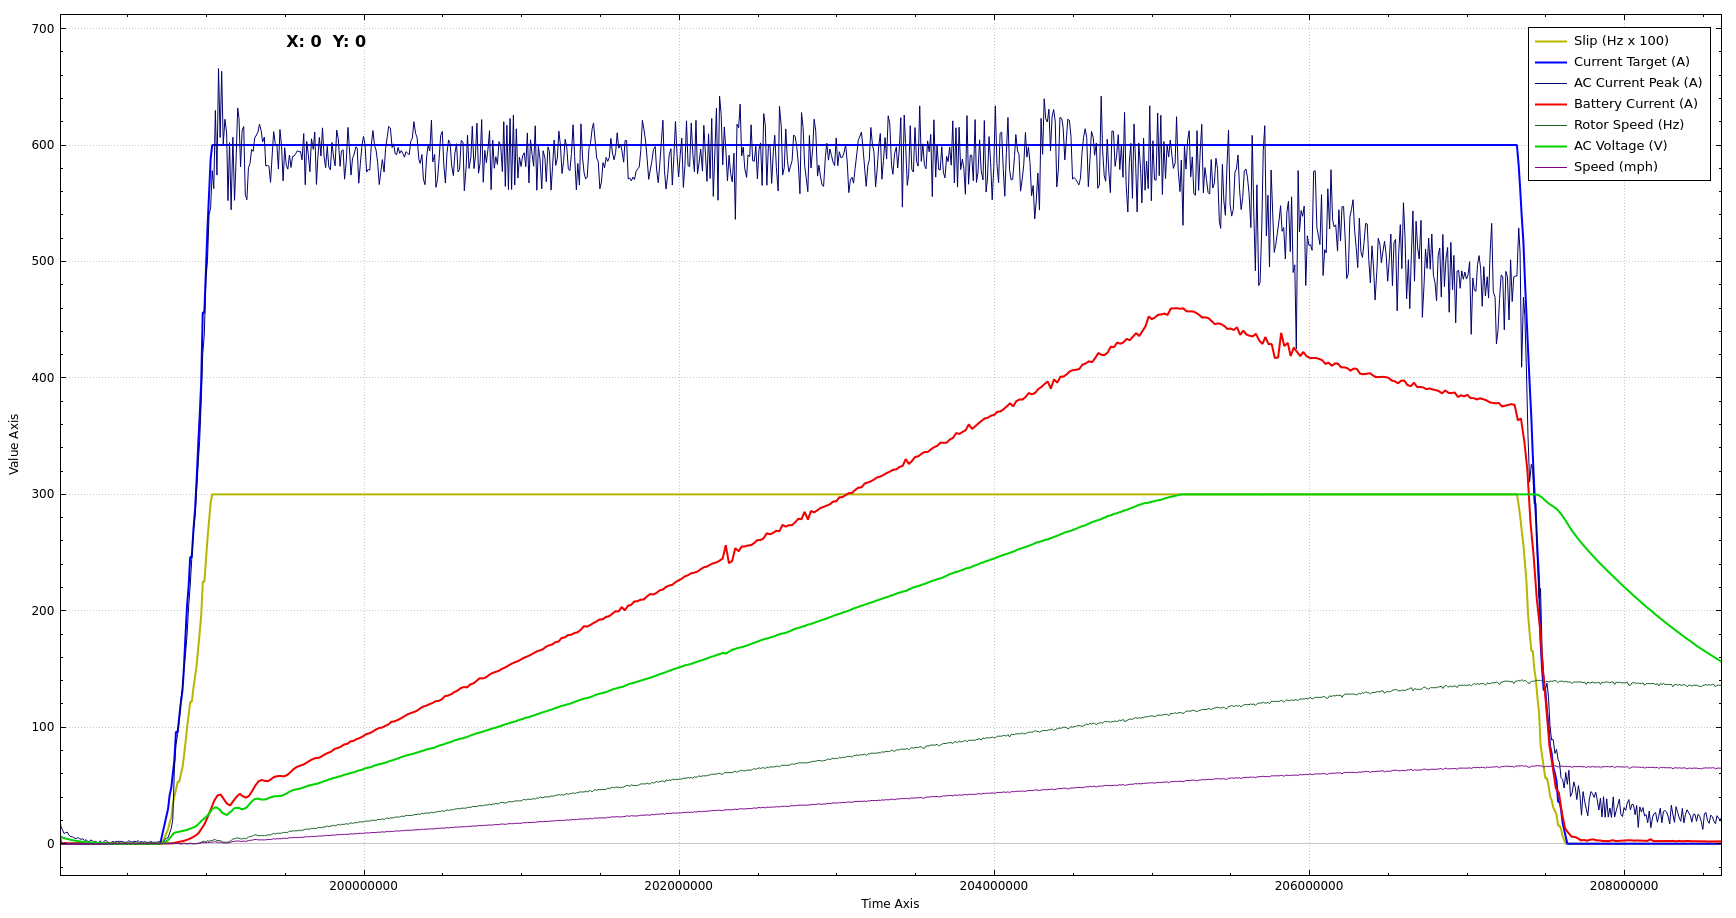This screenshot has height=918, width=1736.
Task: Click the 300 value axis tick label
Action: click(43, 494)
